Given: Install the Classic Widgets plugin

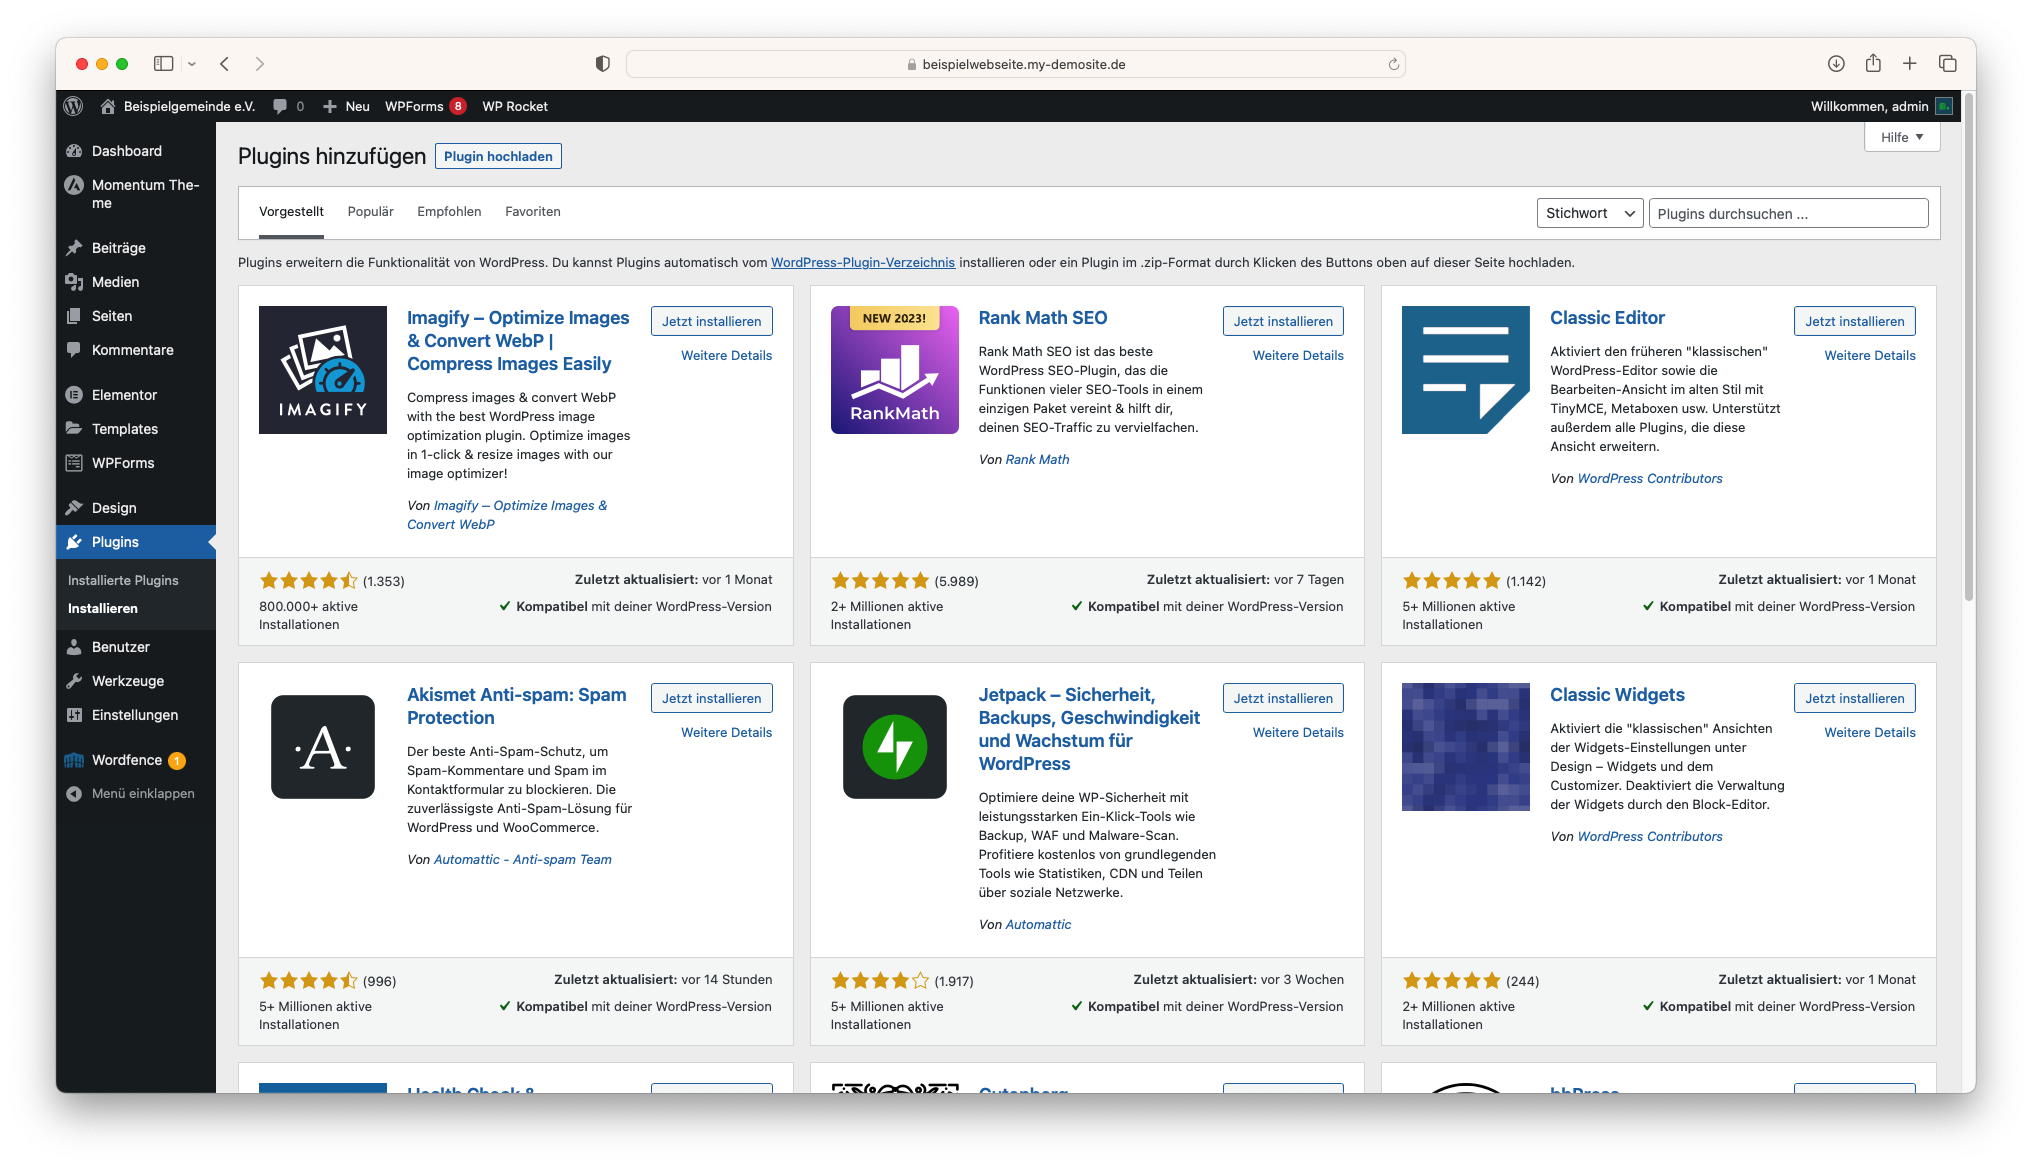Looking at the screenshot, I should [x=1855, y=698].
